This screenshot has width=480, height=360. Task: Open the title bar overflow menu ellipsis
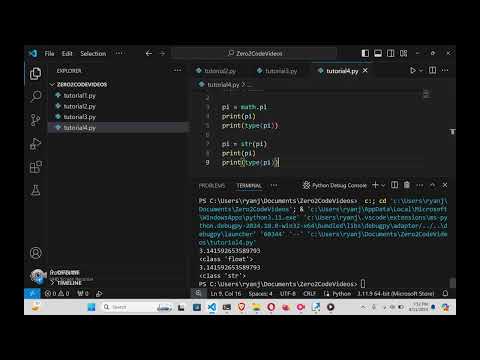(x=119, y=53)
